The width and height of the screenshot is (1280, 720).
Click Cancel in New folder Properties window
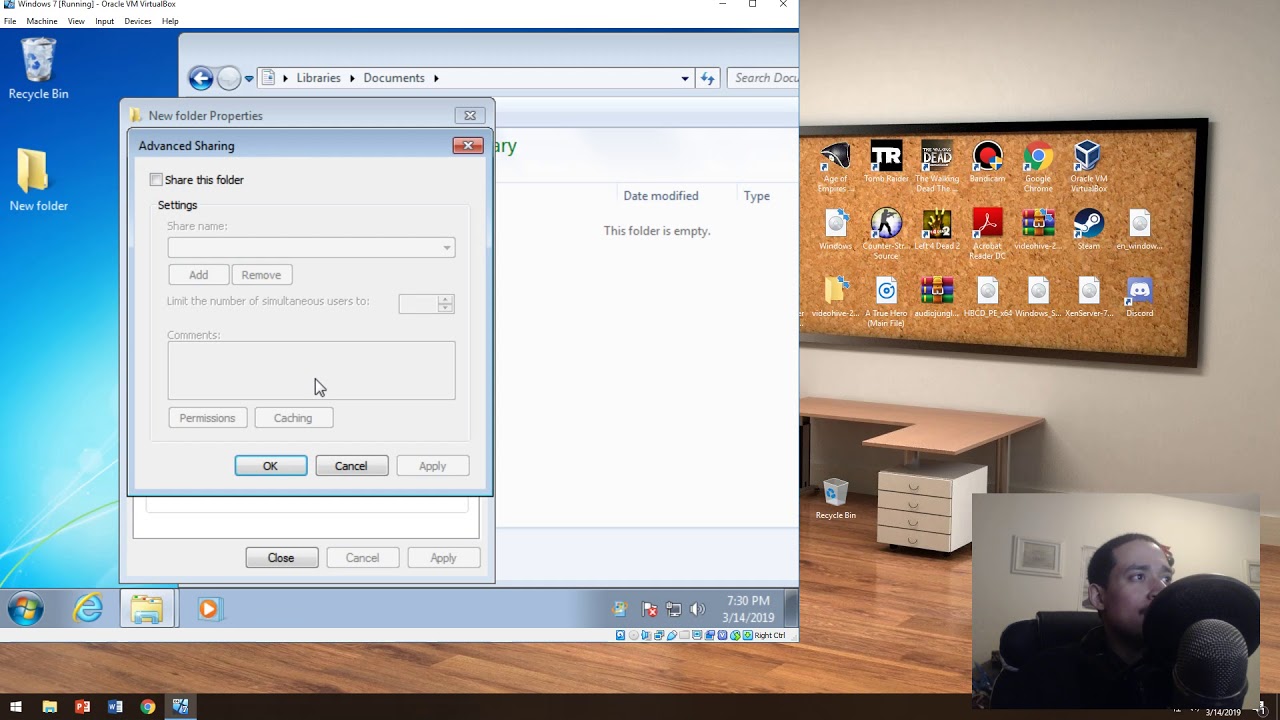[x=362, y=558]
